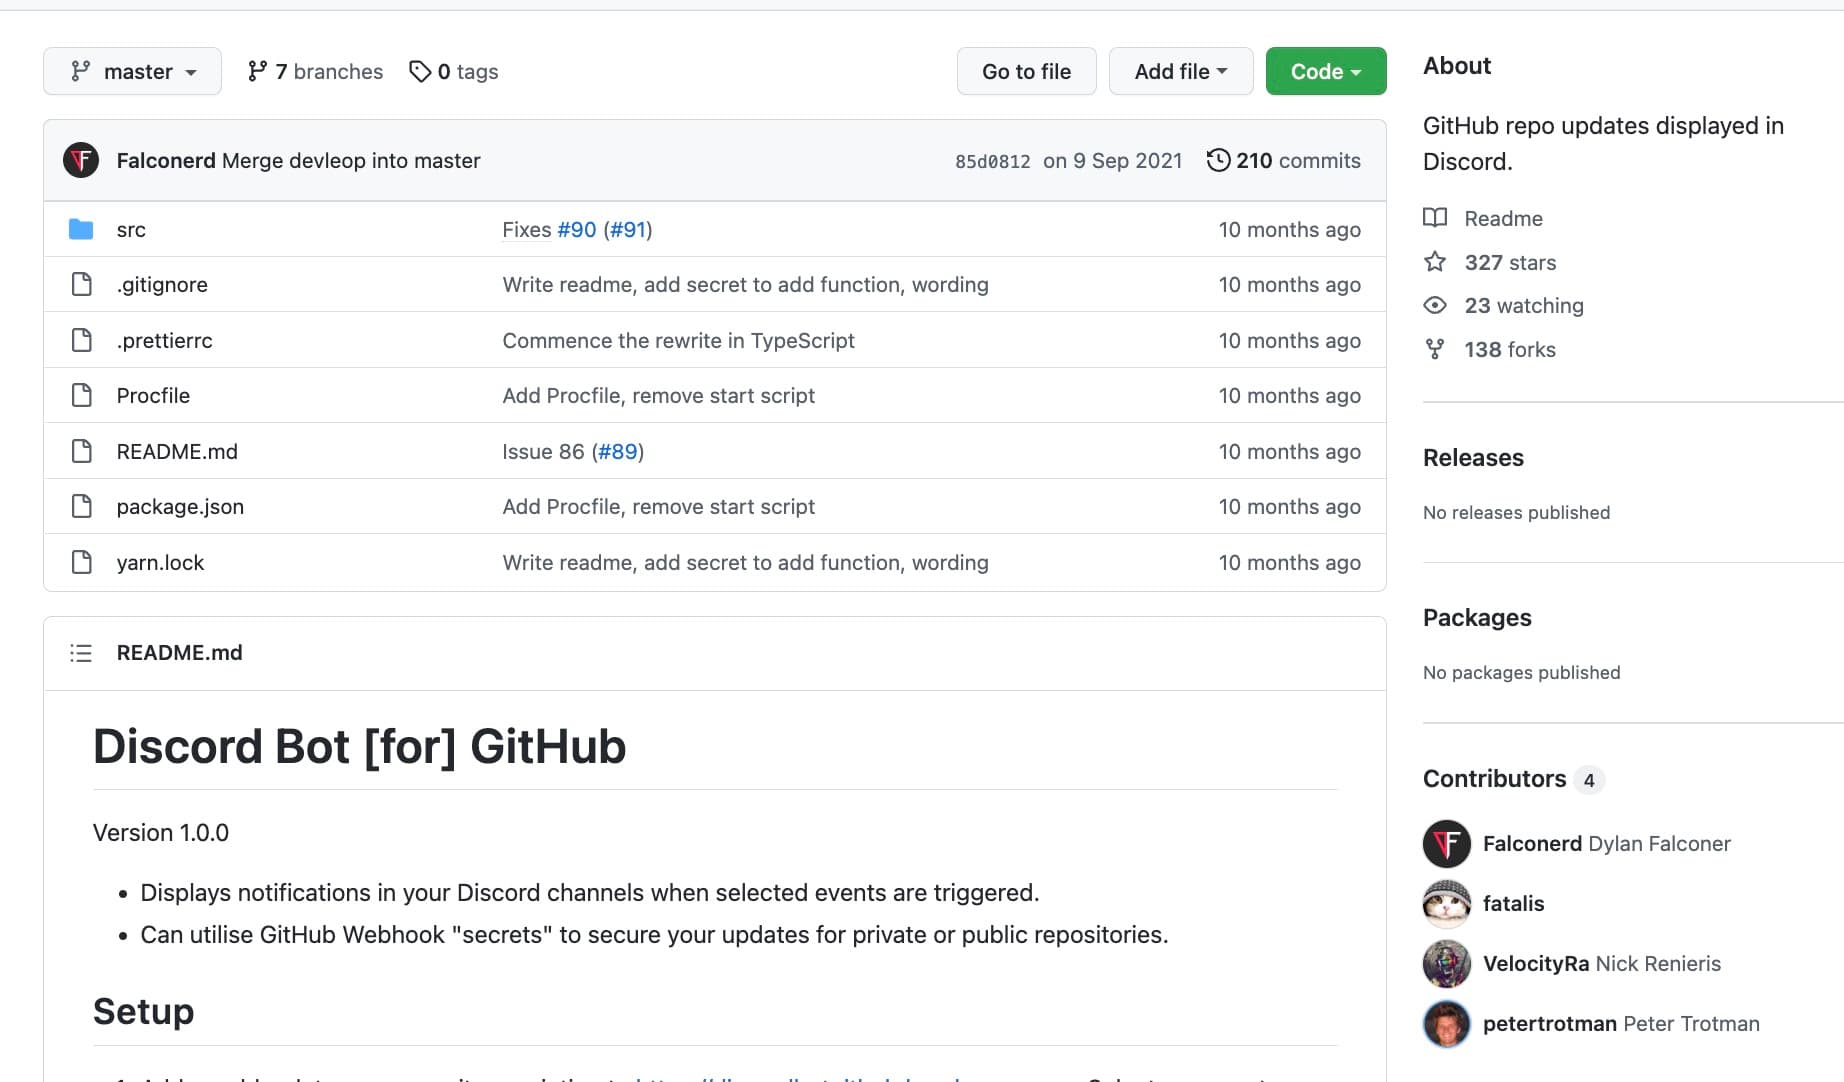Expand the green Code dropdown
The height and width of the screenshot is (1082, 1844).
click(x=1325, y=71)
